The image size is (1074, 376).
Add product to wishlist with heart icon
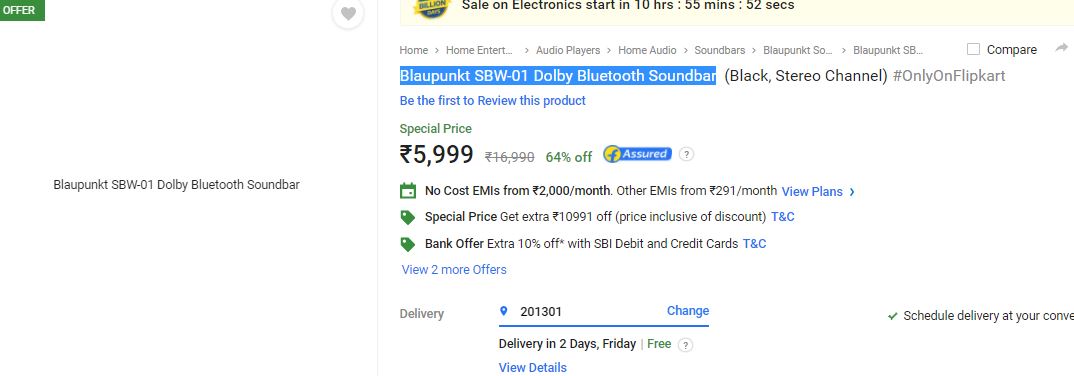[x=348, y=13]
